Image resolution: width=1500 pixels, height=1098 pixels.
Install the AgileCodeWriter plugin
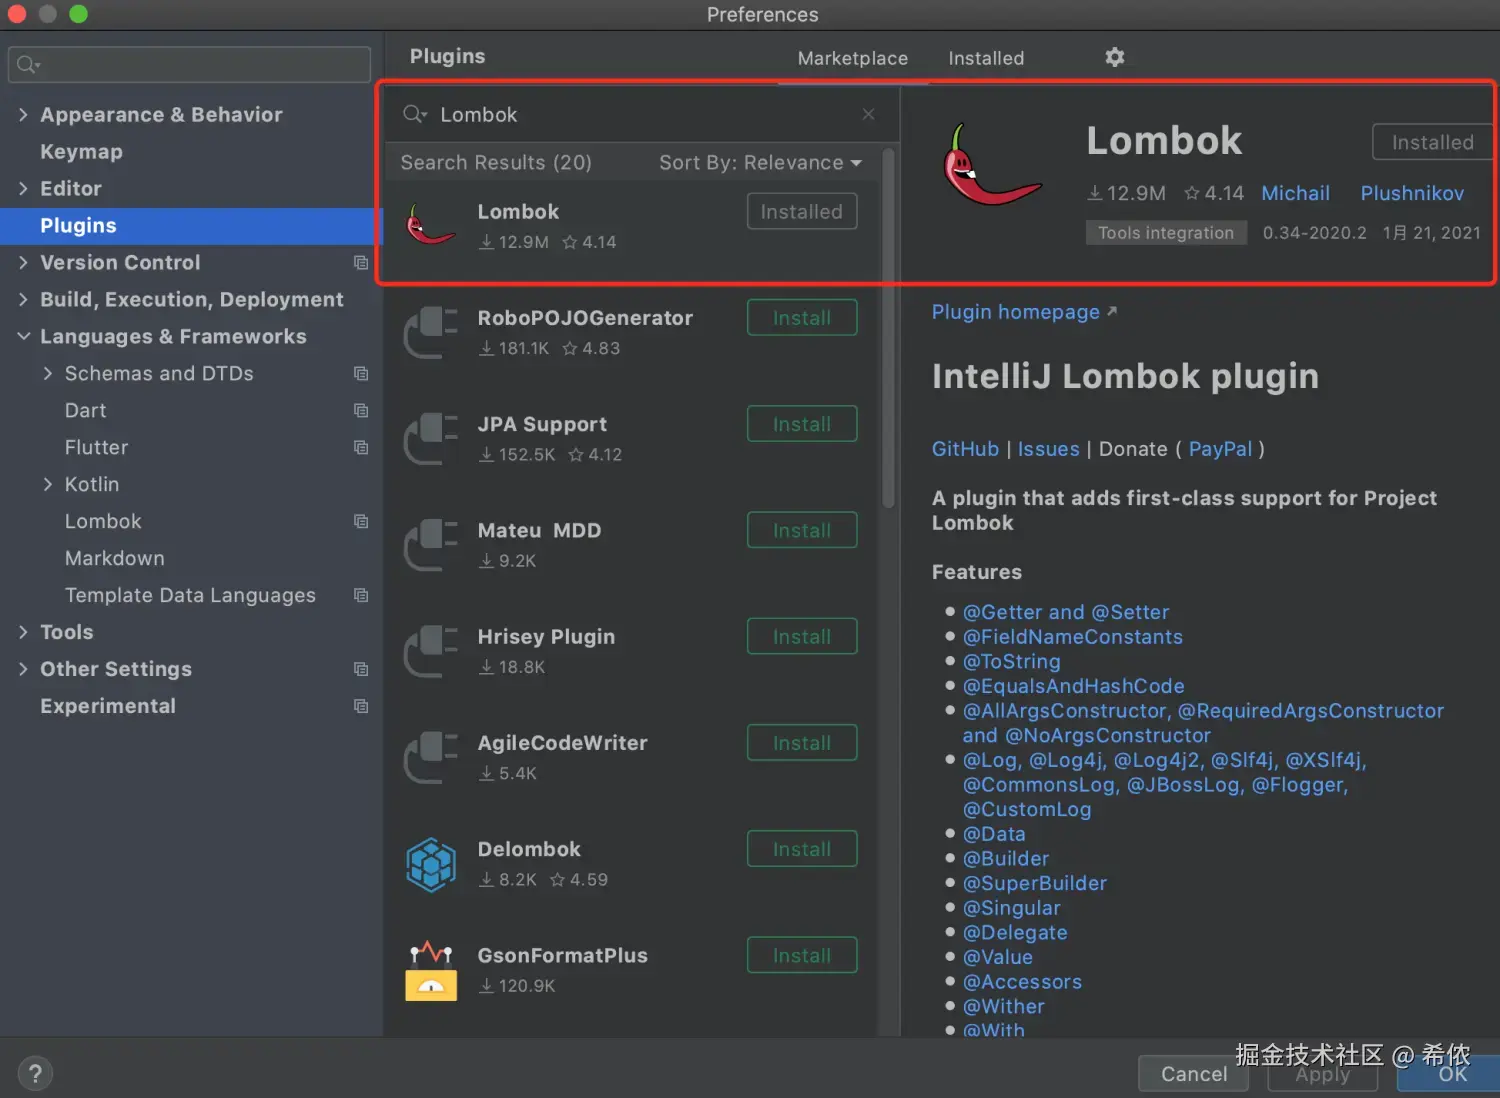click(802, 743)
